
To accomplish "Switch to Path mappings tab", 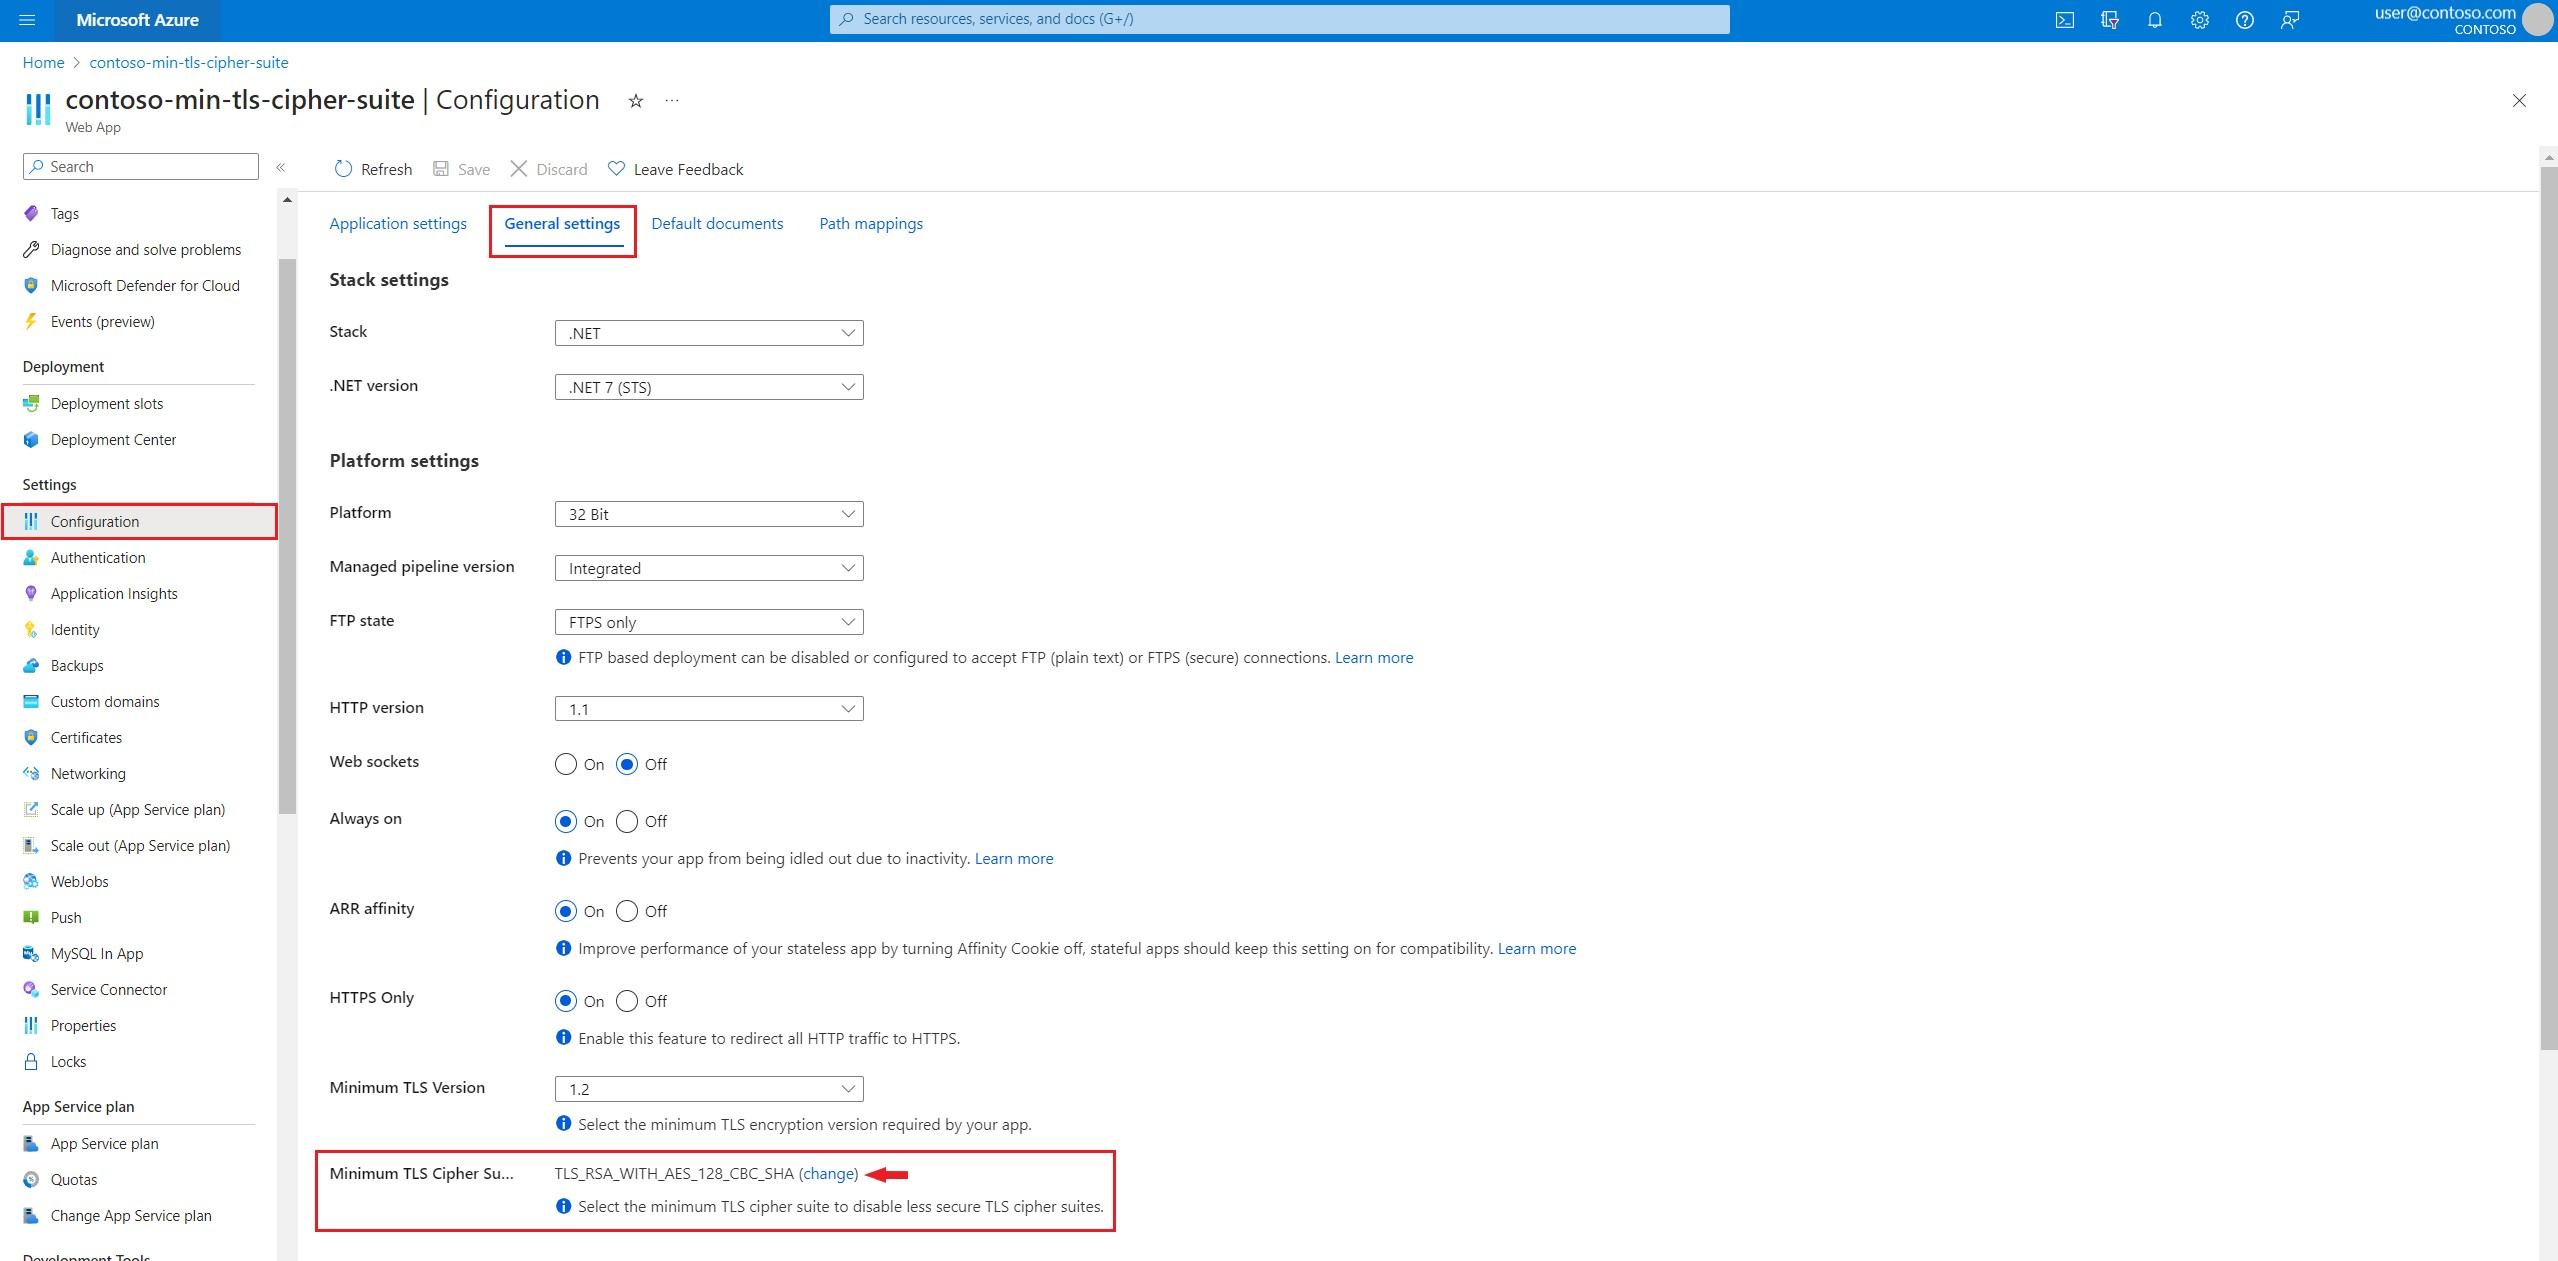I will pos(870,224).
